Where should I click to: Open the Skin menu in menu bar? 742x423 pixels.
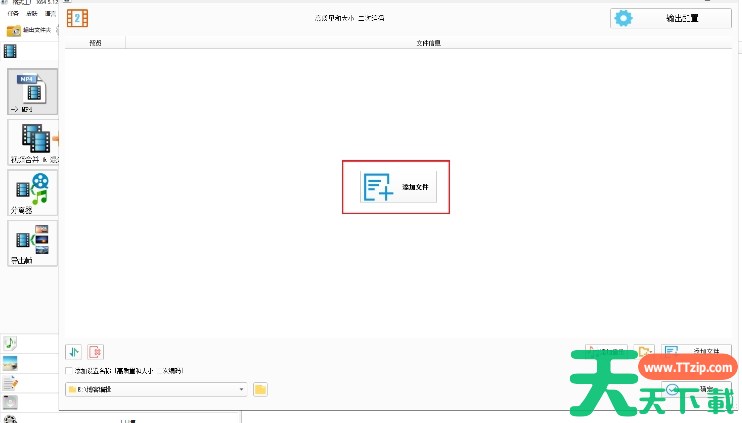pyautogui.click(x=32, y=13)
